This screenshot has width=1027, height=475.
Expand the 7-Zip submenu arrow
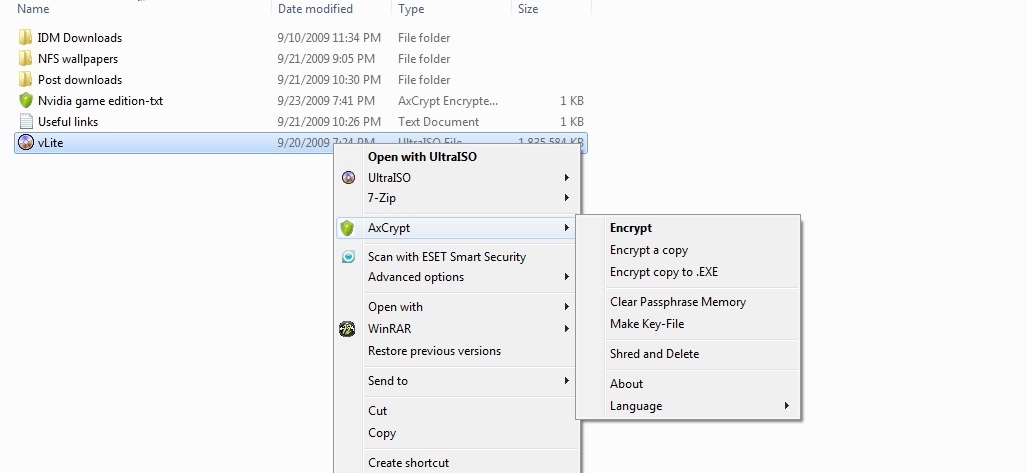[567, 198]
